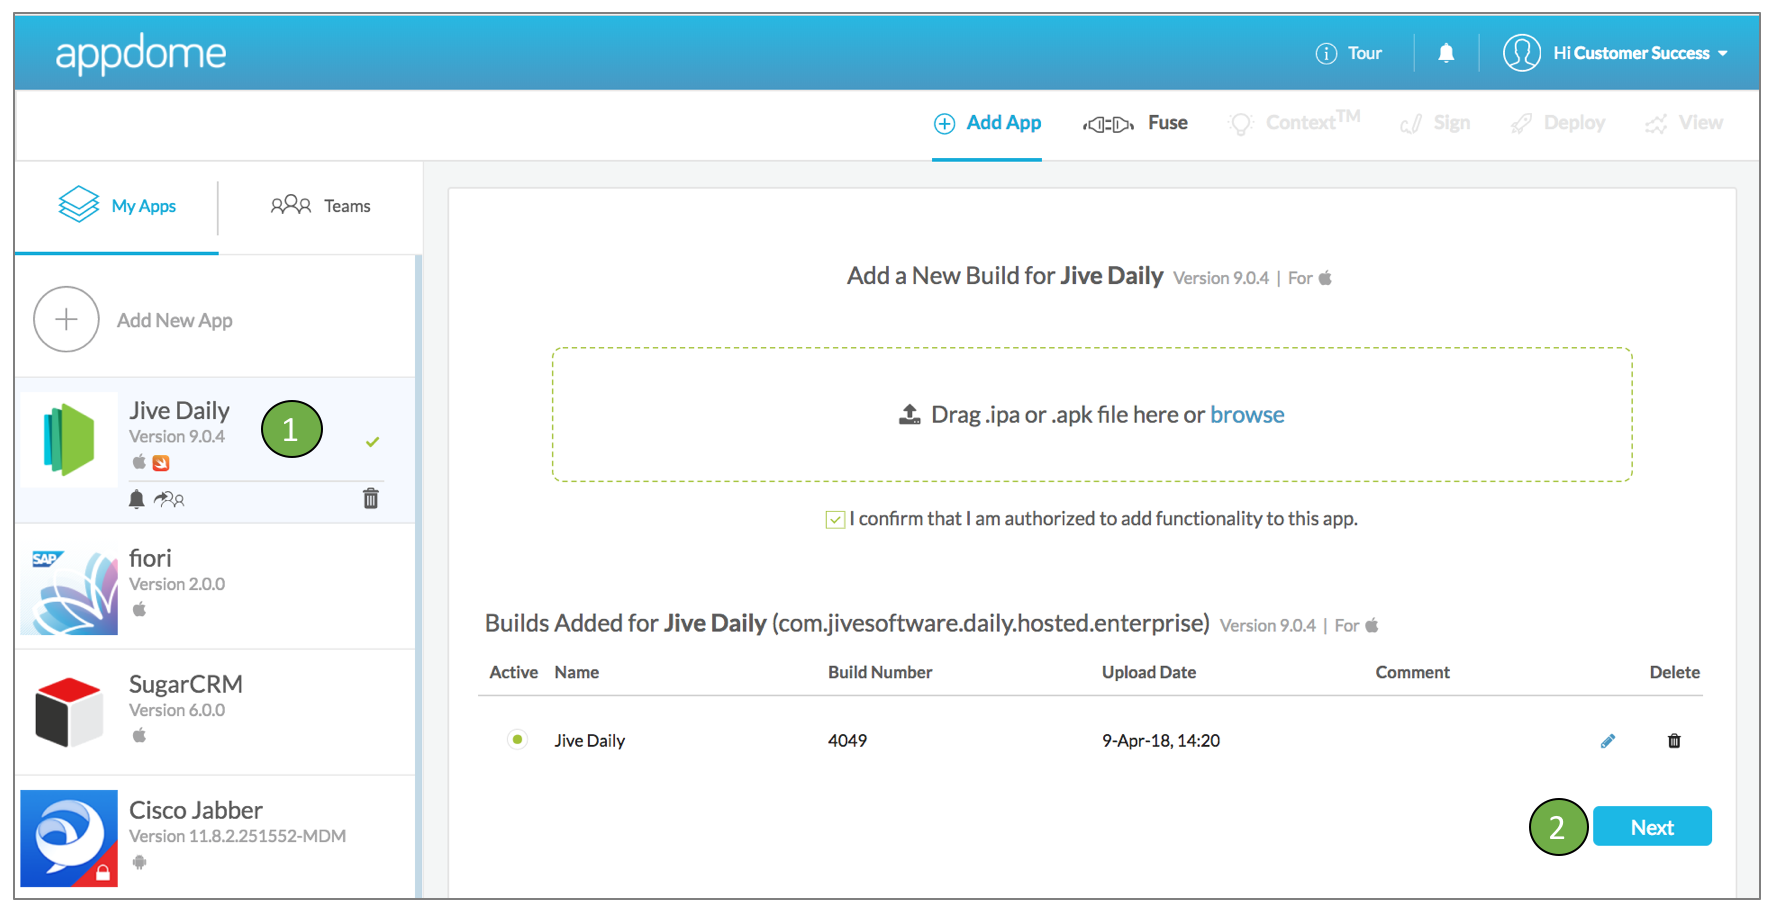The height and width of the screenshot is (908, 1768).
Task: Click the upload icon in drop zone
Action: coord(909,415)
